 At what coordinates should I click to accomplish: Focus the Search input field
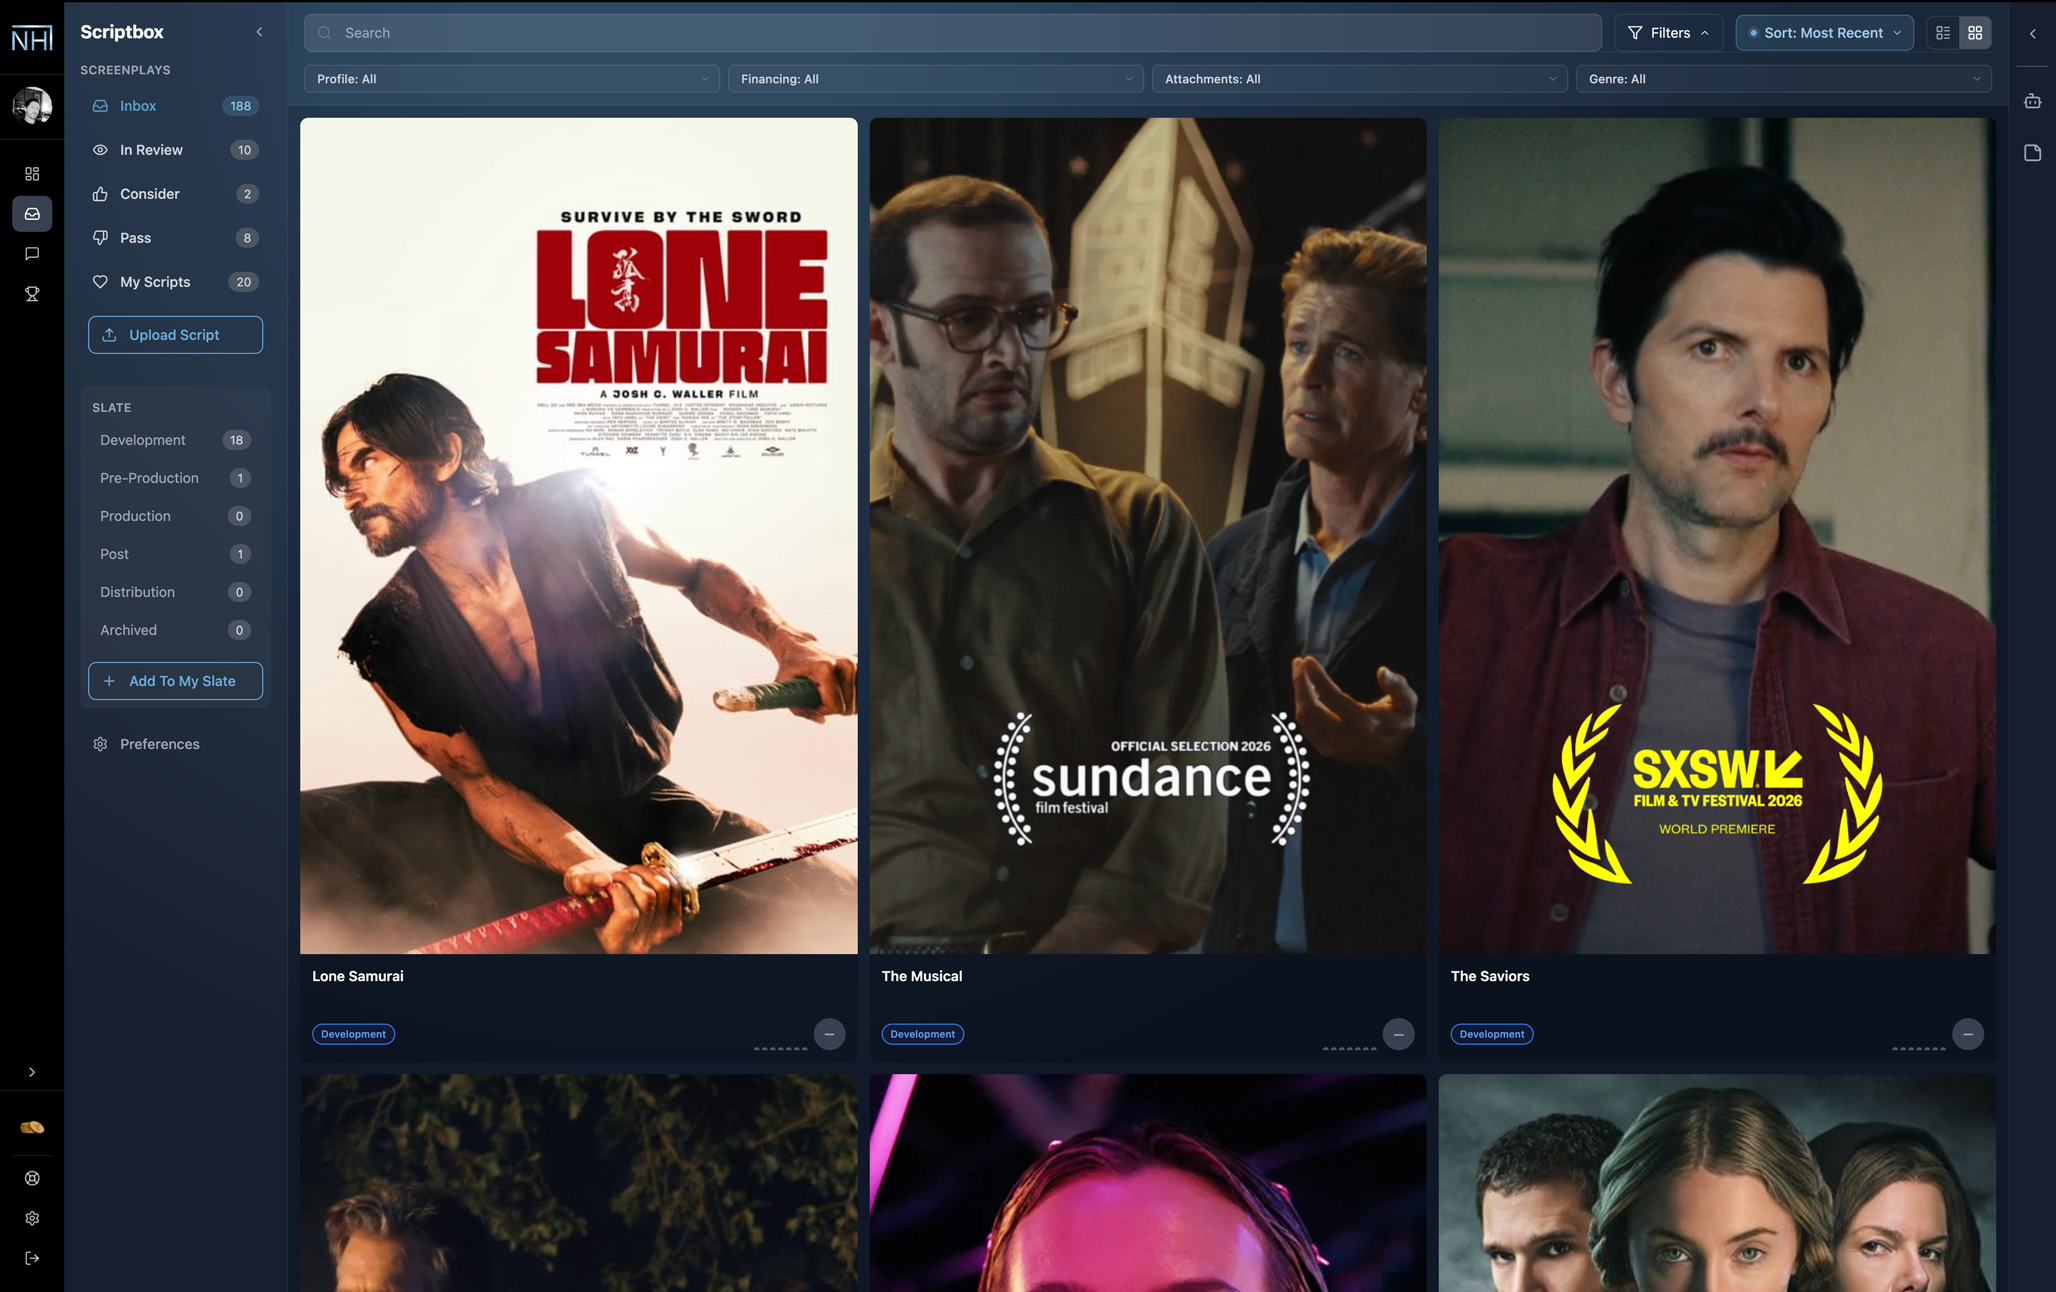click(952, 33)
